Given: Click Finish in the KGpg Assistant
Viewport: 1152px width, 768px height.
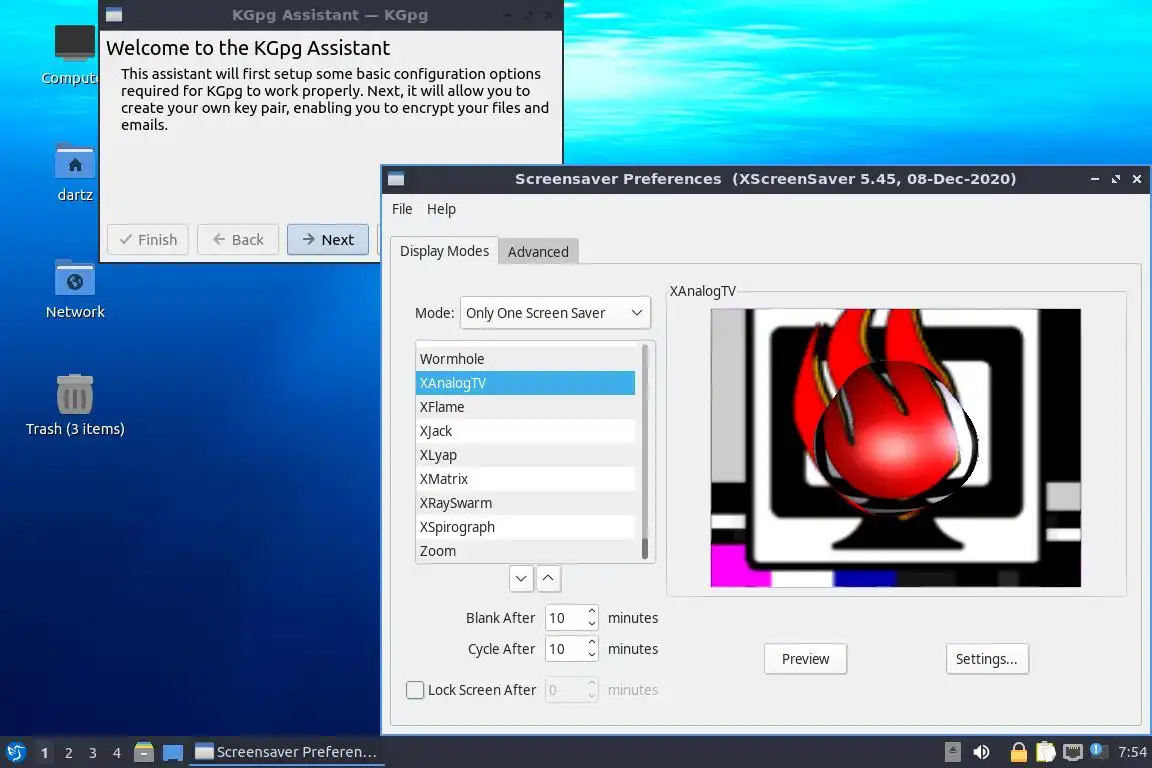Looking at the screenshot, I should tap(148, 240).
